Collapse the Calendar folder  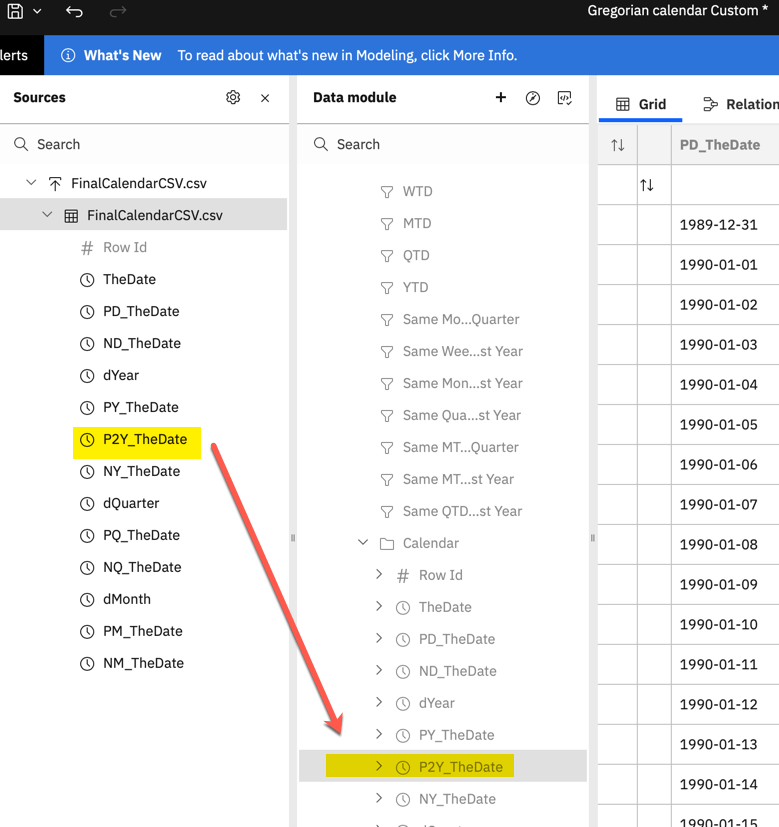coord(363,542)
